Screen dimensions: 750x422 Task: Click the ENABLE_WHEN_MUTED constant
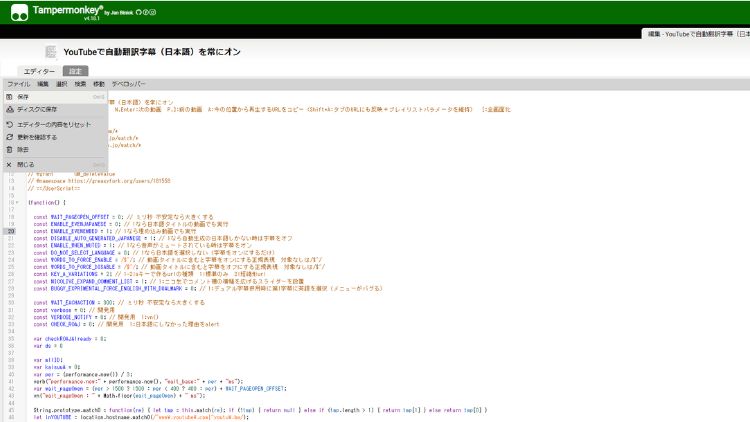(x=80, y=245)
